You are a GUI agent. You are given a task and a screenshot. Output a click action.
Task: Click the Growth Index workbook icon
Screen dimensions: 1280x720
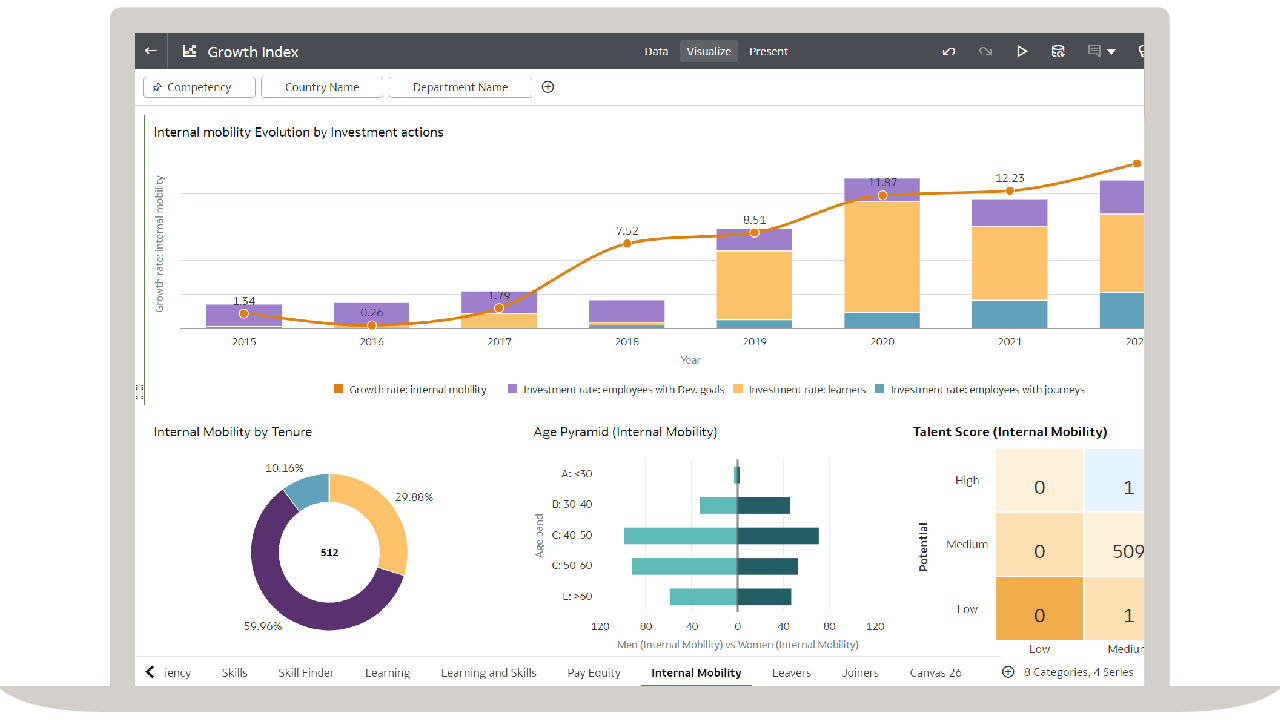click(x=190, y=51)
